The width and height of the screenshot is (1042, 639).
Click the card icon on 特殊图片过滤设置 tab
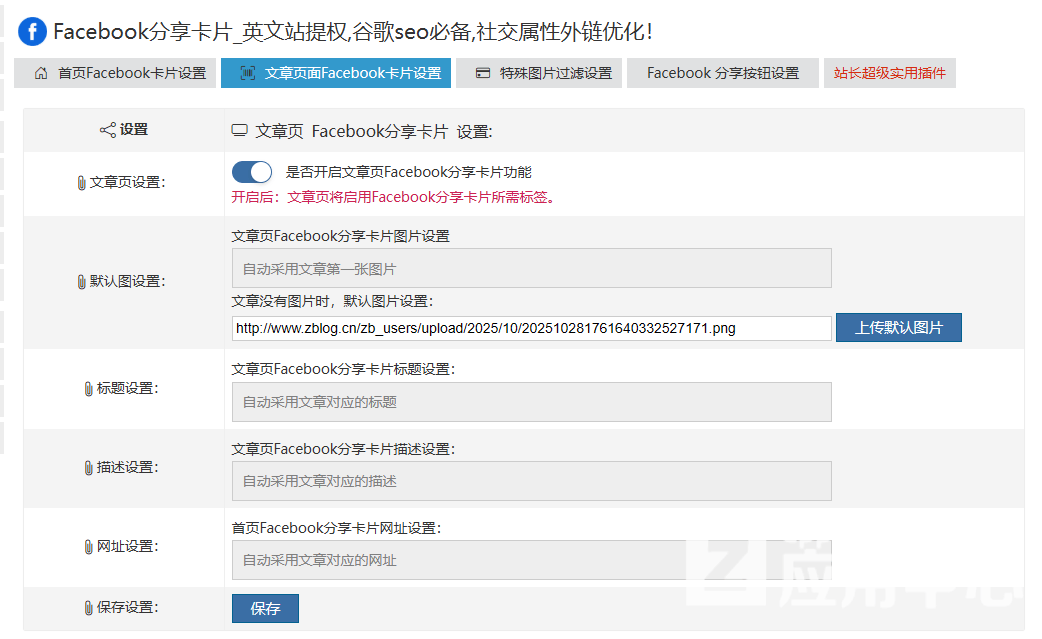coord(483,73)
